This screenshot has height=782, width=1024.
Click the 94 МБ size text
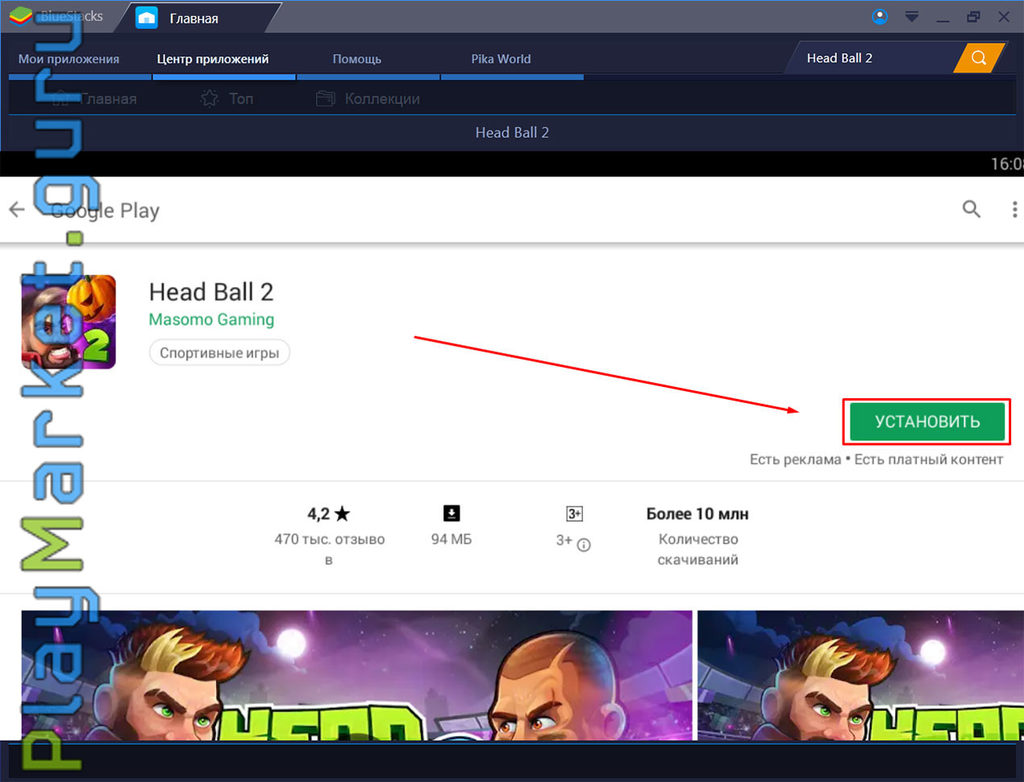451,540
